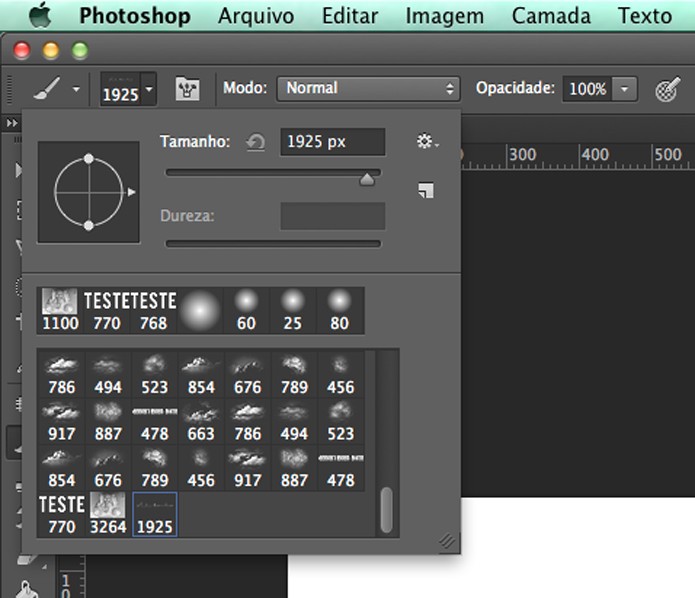Click the green zoom window button
The height and width of the screenshot is (598, 695).
click(80, 50)
